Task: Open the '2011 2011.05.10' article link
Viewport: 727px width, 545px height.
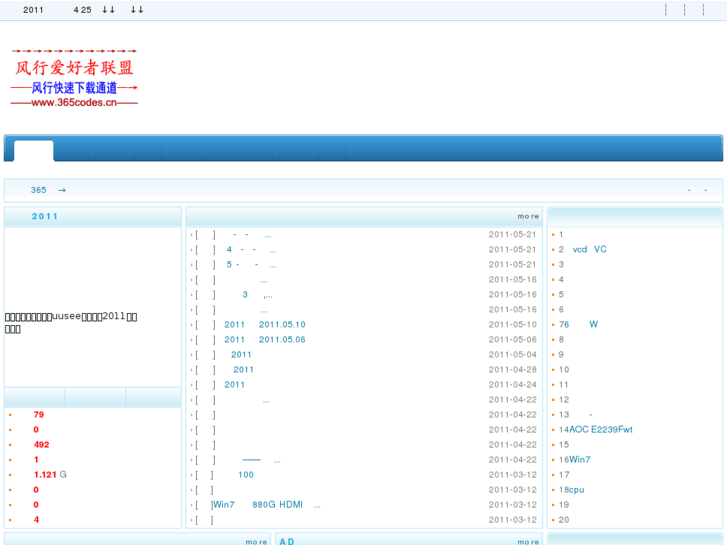Action: (265, 325)
